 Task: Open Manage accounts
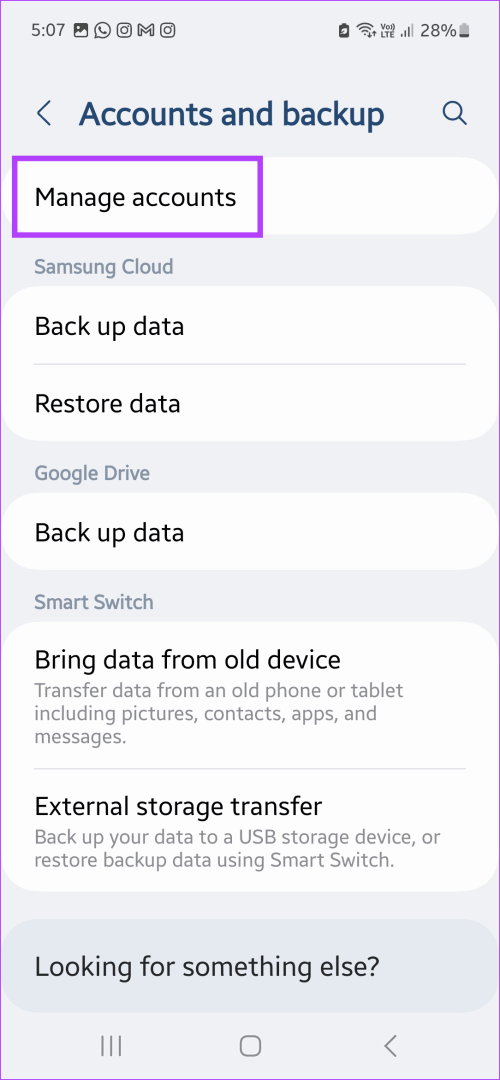(250, 198)
